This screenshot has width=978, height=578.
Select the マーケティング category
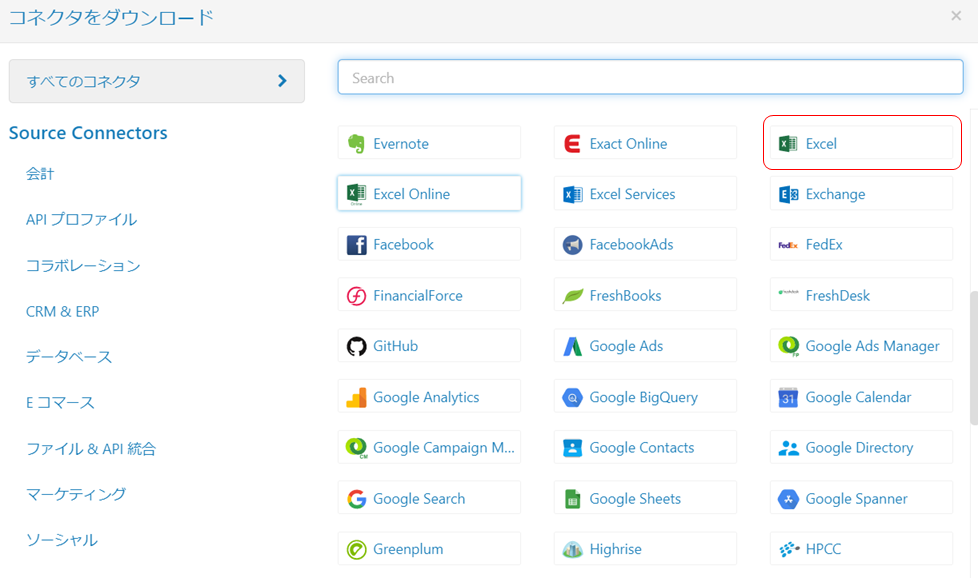(75, 494)
